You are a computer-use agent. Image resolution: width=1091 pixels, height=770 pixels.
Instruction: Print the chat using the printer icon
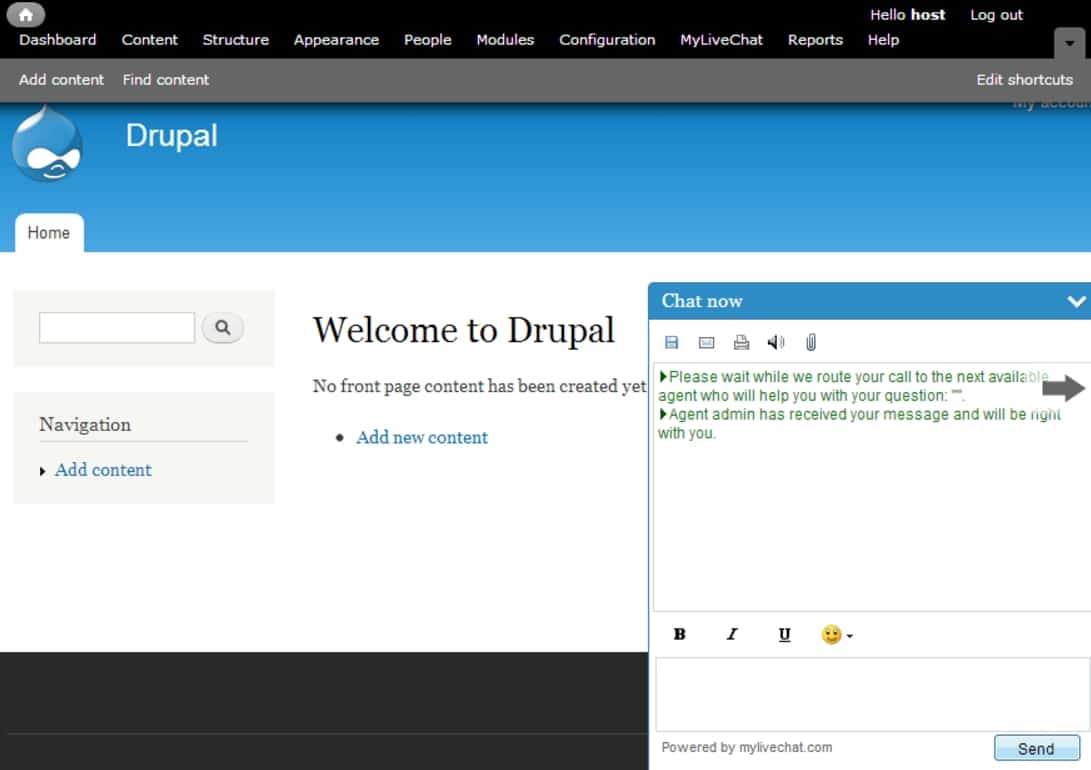742,342
